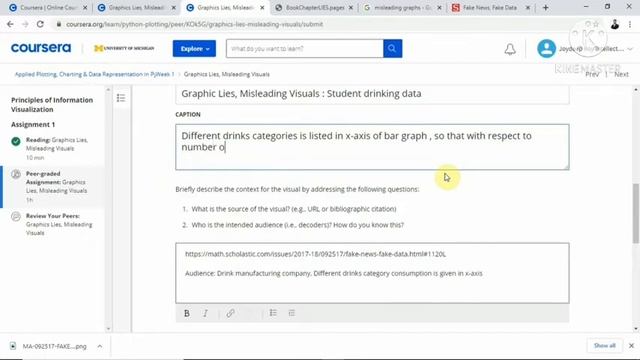Click the page vertical scrollbar thumb
The height and width of the screenshot is (360, 640).
[x=636, y=213]
